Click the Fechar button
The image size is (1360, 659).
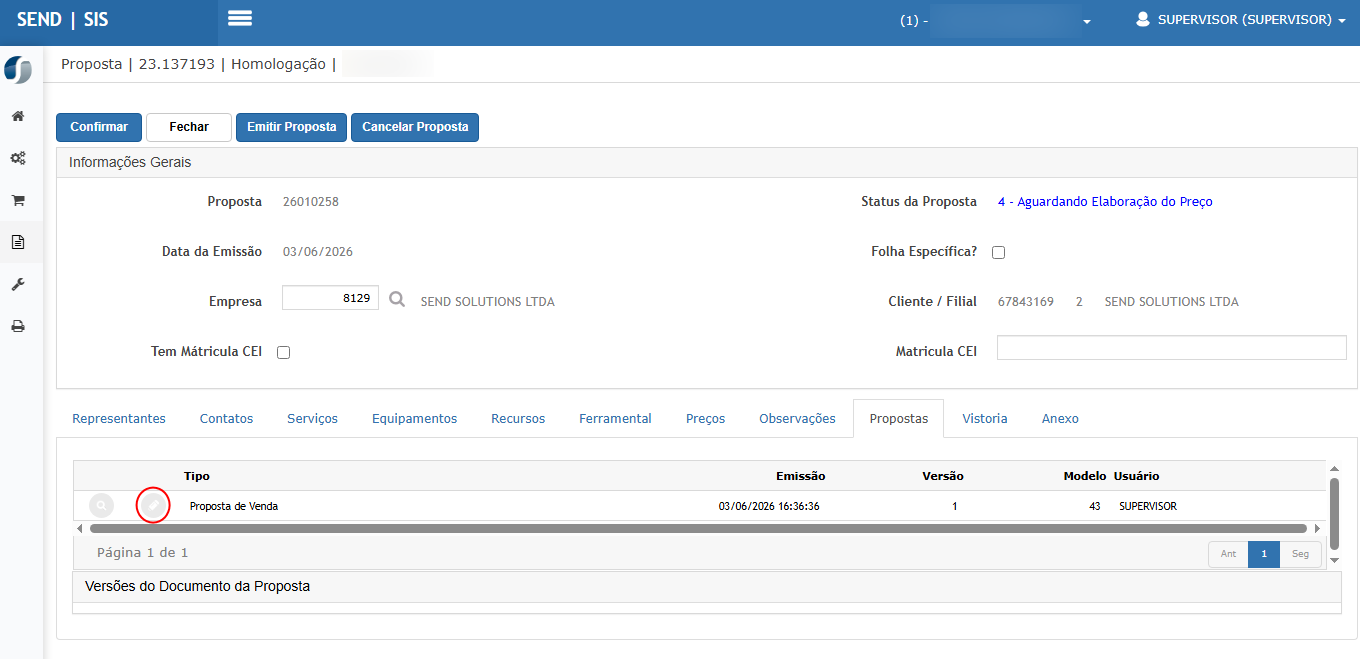pyautogui.click(x=189, y=127)
